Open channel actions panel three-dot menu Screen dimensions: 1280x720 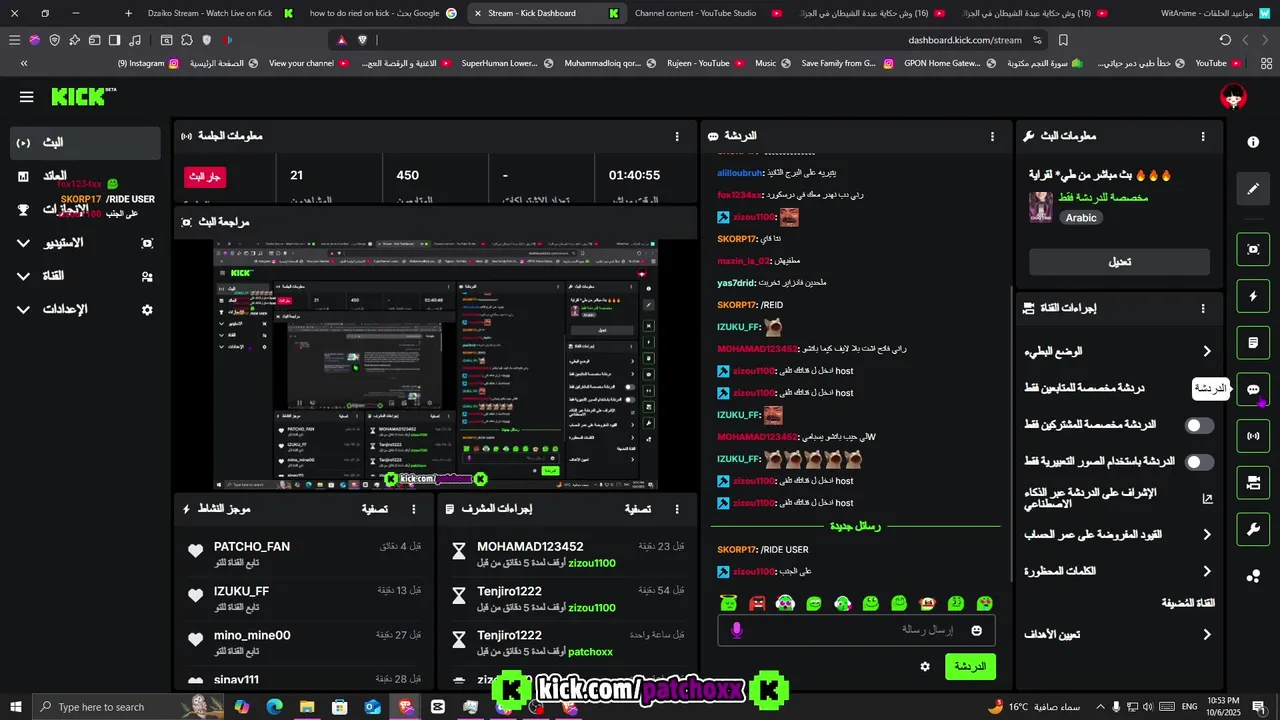click(1203, 308)
